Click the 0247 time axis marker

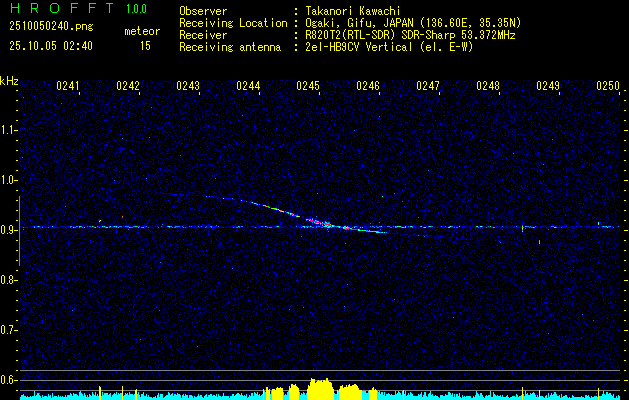(x=428, y=86)
